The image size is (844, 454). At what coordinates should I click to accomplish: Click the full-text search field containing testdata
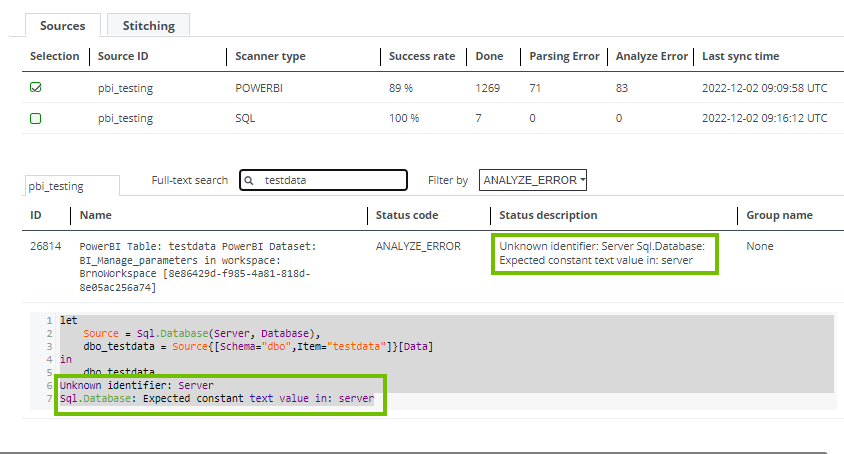click(x=323, y=180)
